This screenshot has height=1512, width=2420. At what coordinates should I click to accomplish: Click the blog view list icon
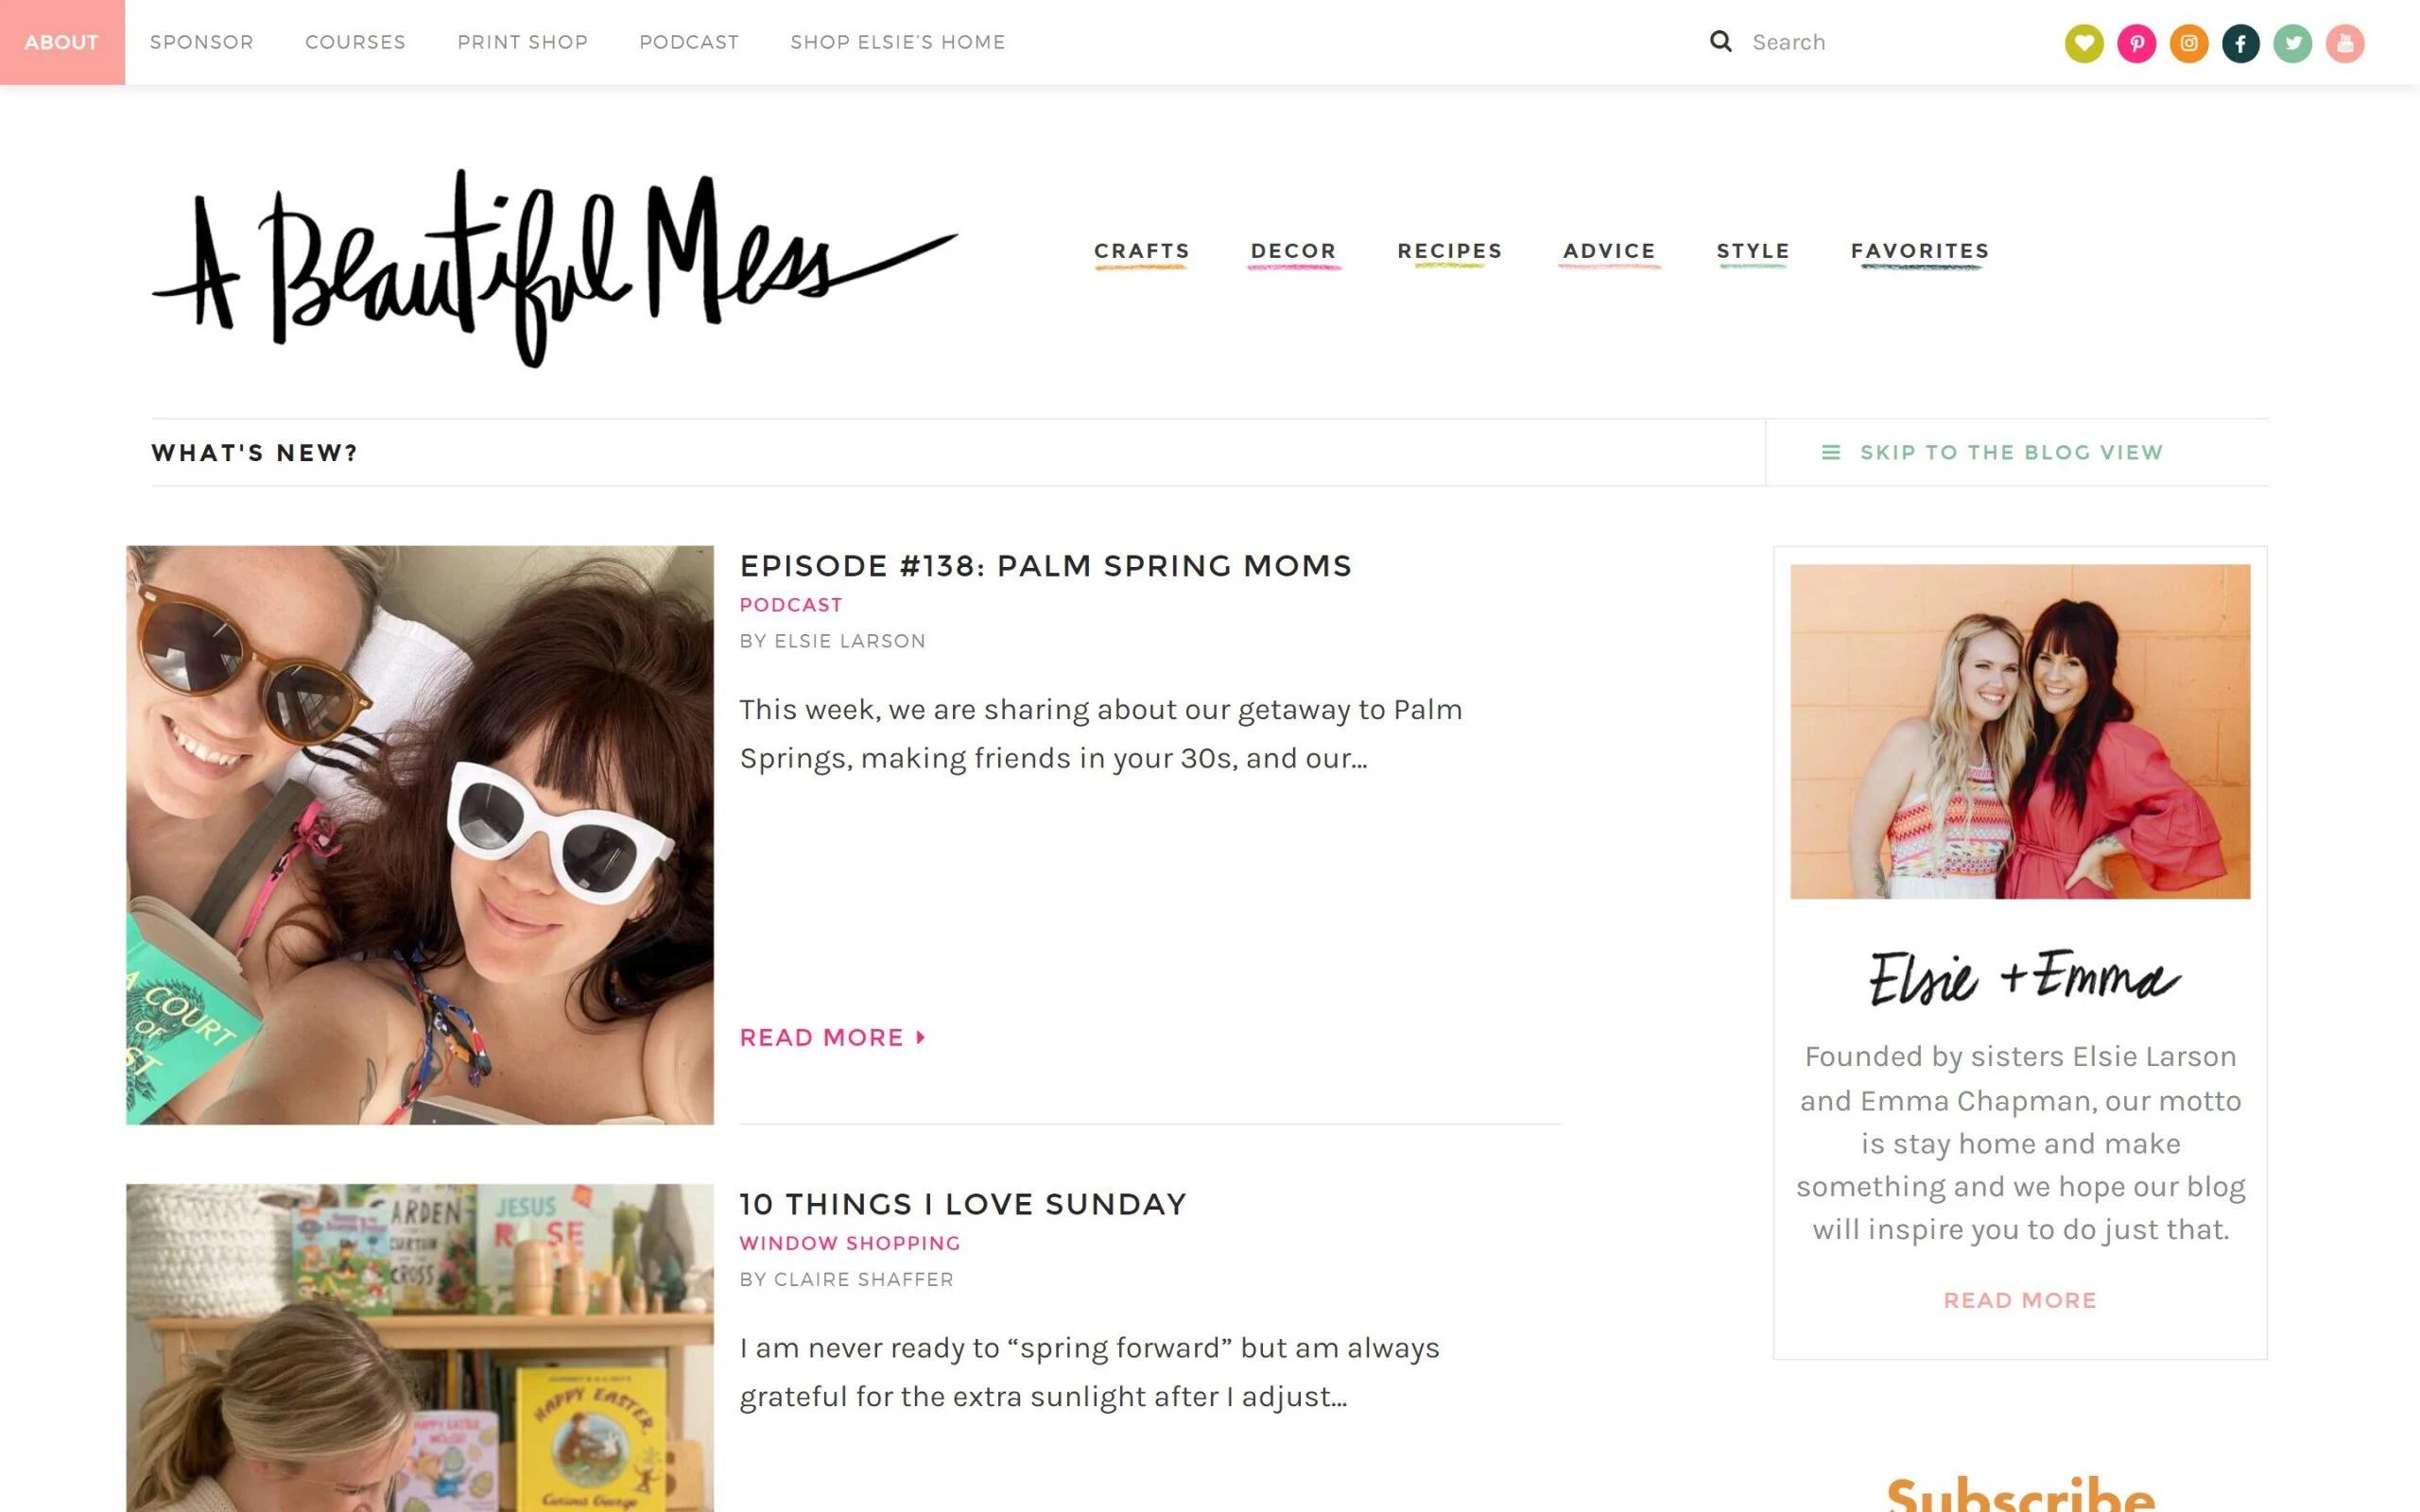1830,452
